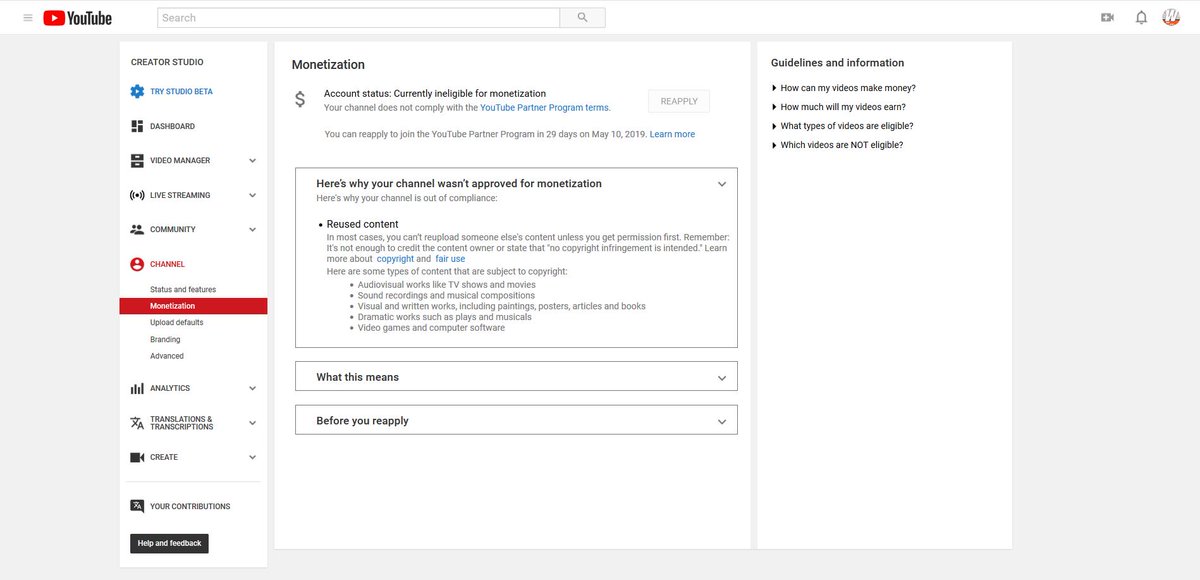Click the Account status text
Viewport: 1200px width, 580px height.
(435, 93)
